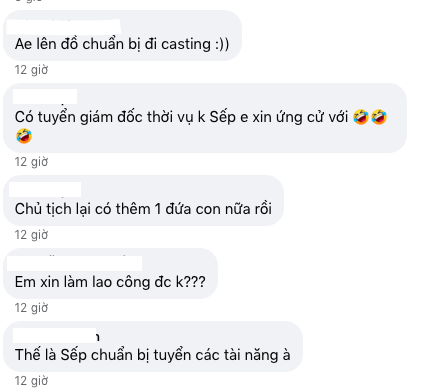The width and height of the screenshot is (446, 392).
Task: Click the laughing emoji on the second line
Action: [x=24, y=136]
